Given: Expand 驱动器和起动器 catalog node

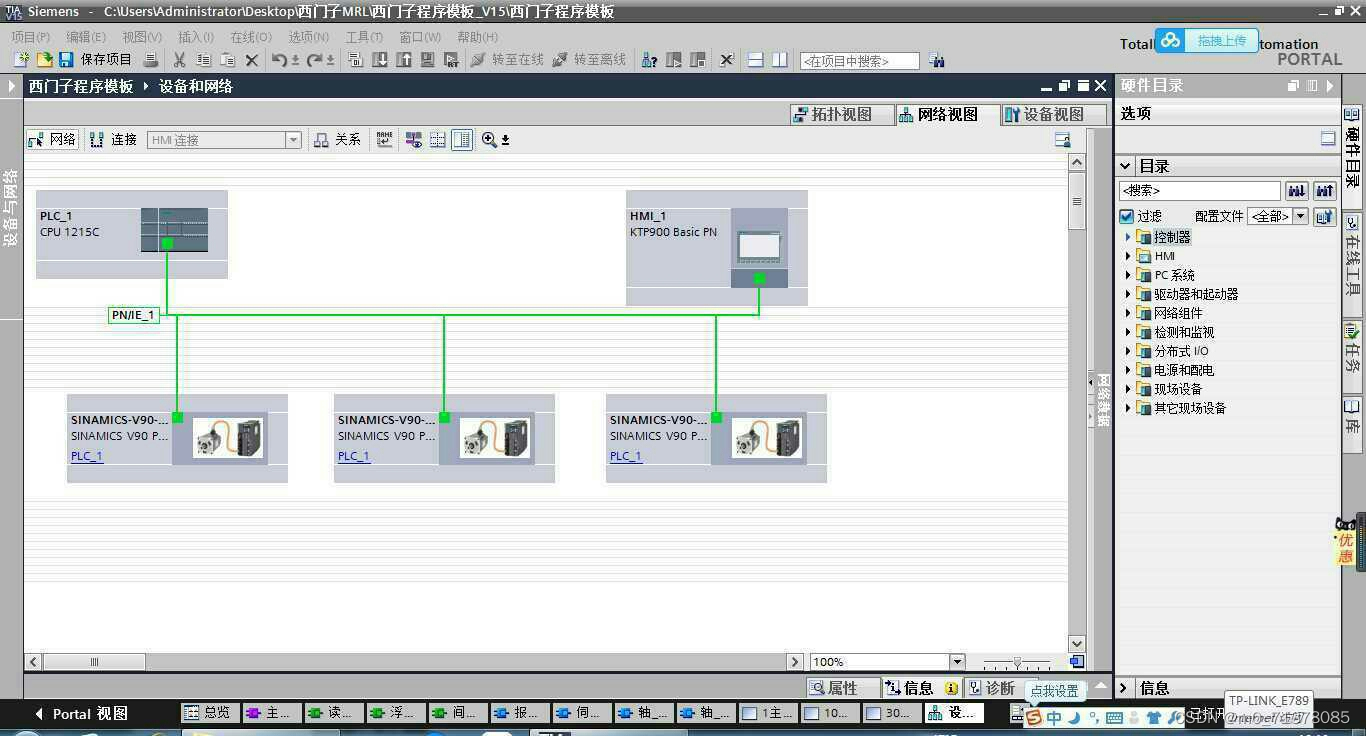Looking at the screenshot, I should coord(1128,294).
